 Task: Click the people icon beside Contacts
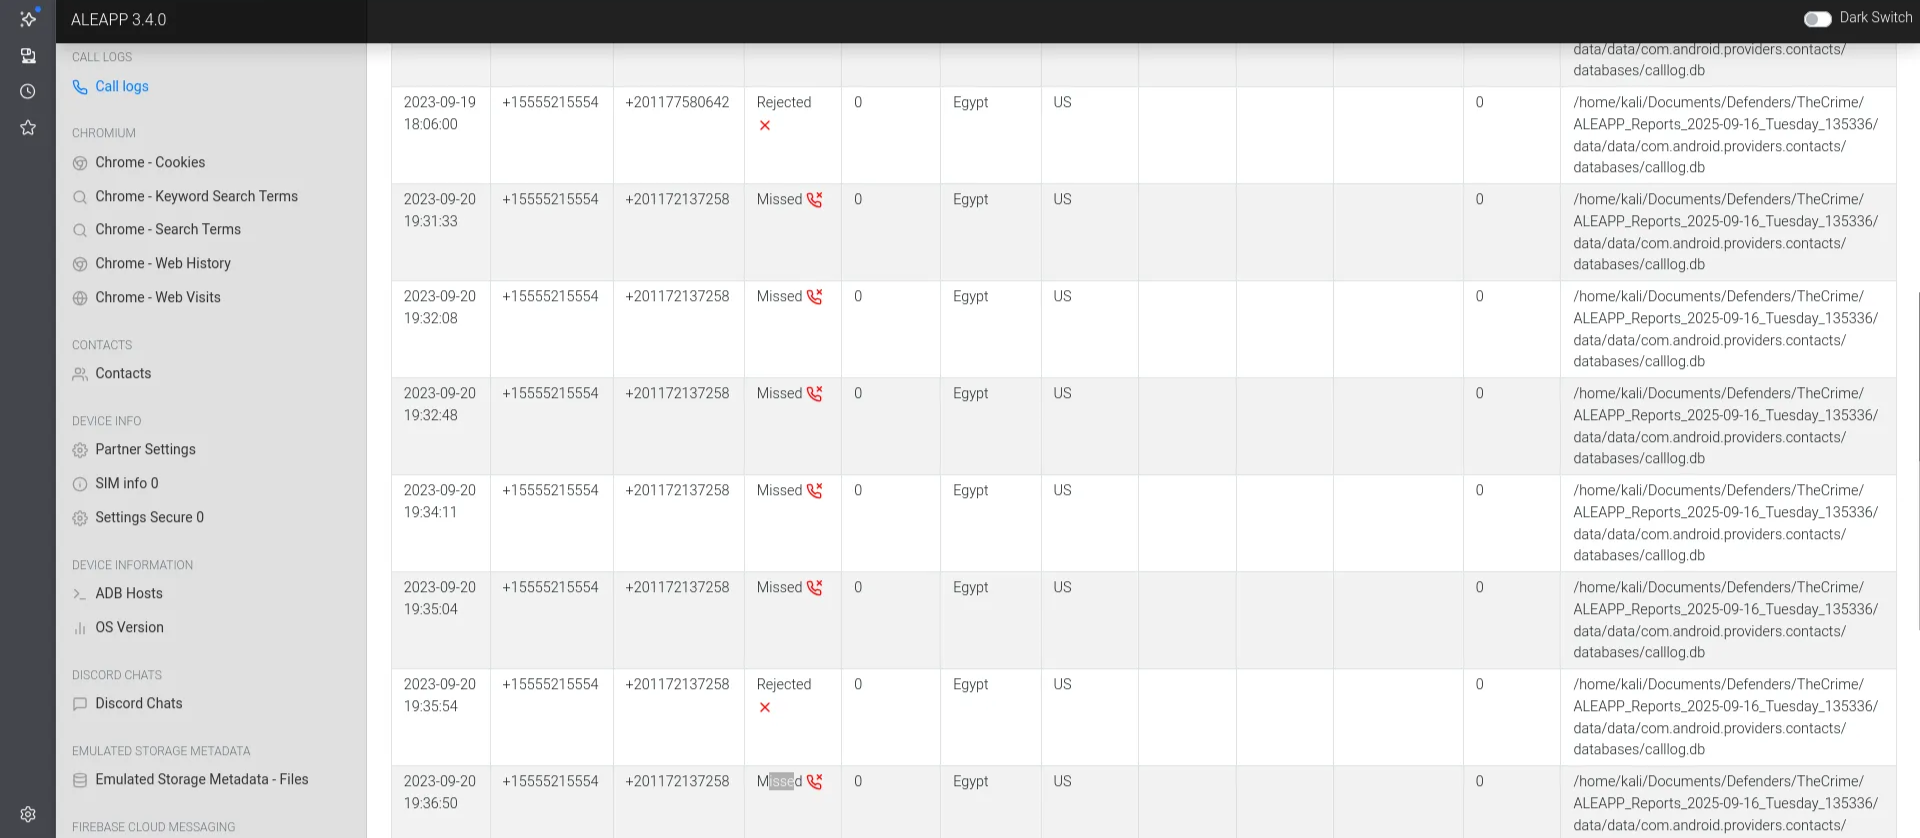pyautogui.click(x=80, y=374)
